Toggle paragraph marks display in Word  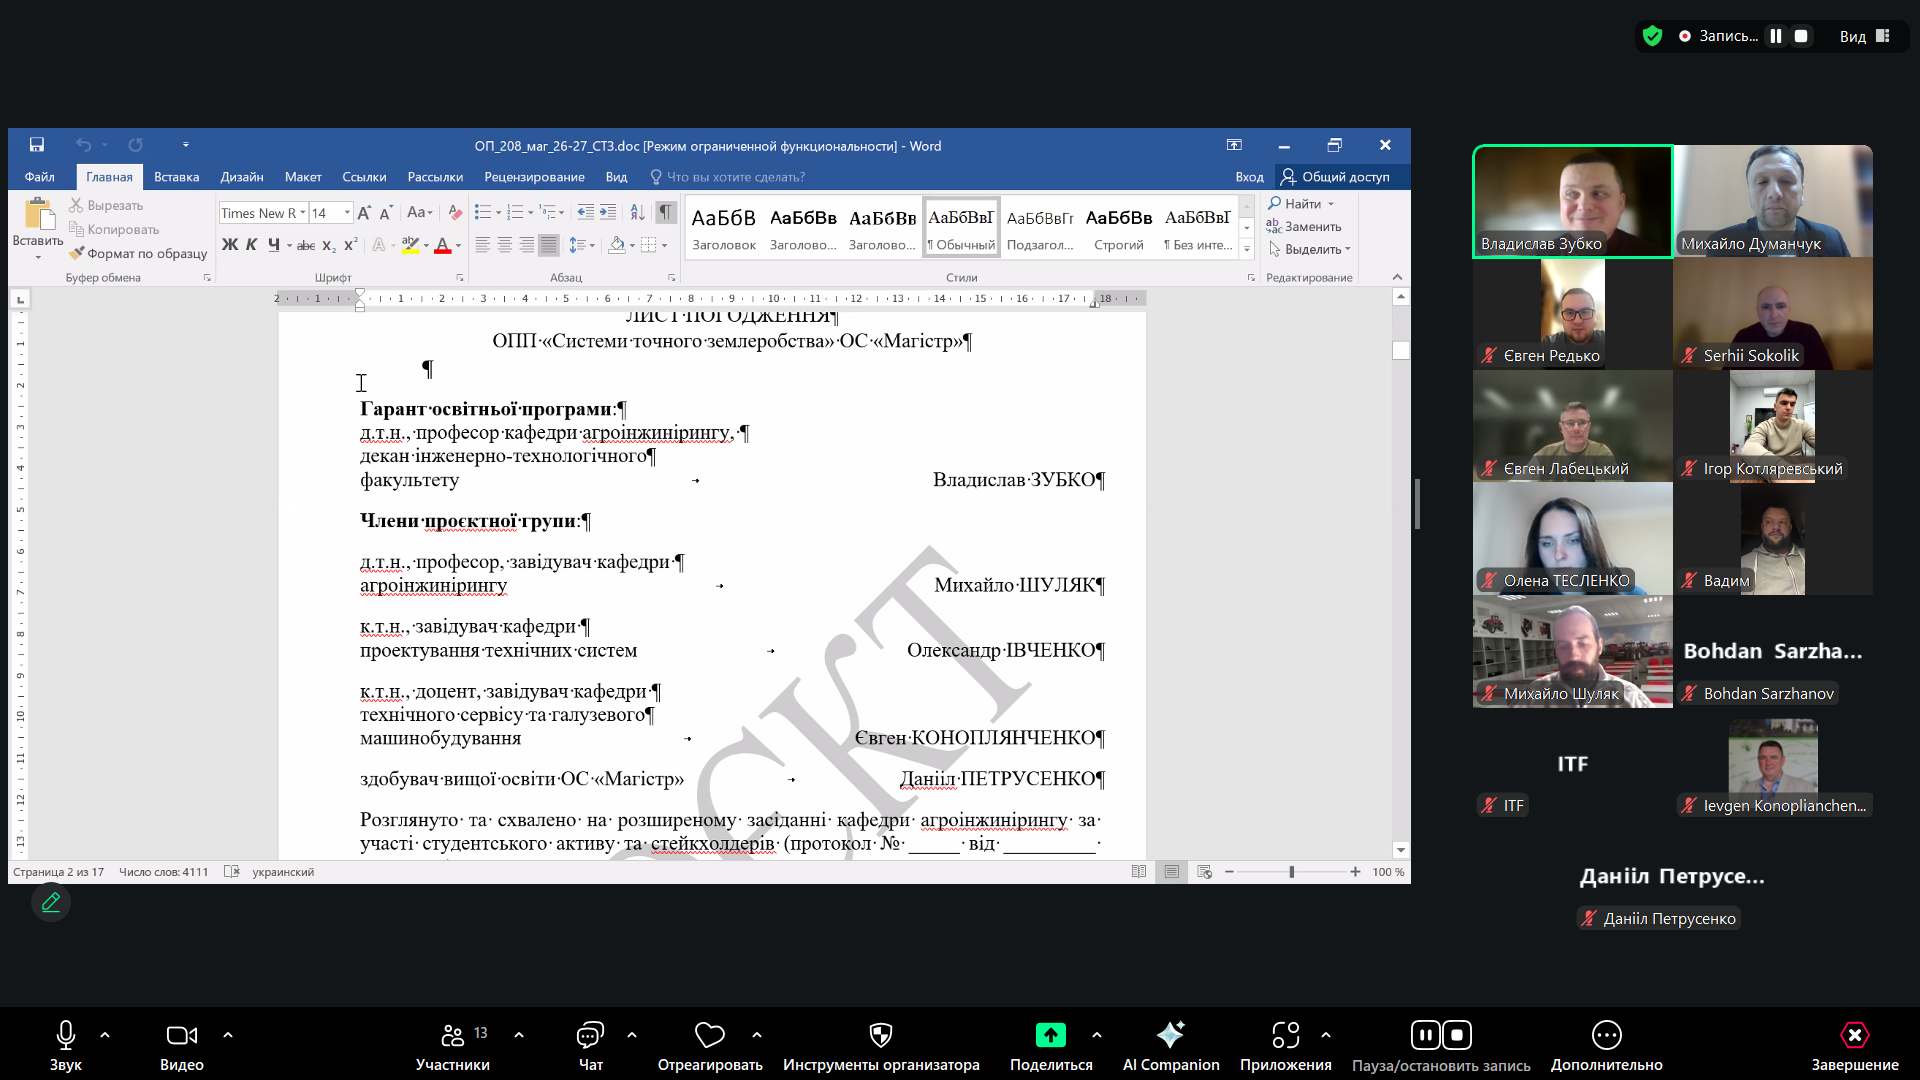[665, 212]
